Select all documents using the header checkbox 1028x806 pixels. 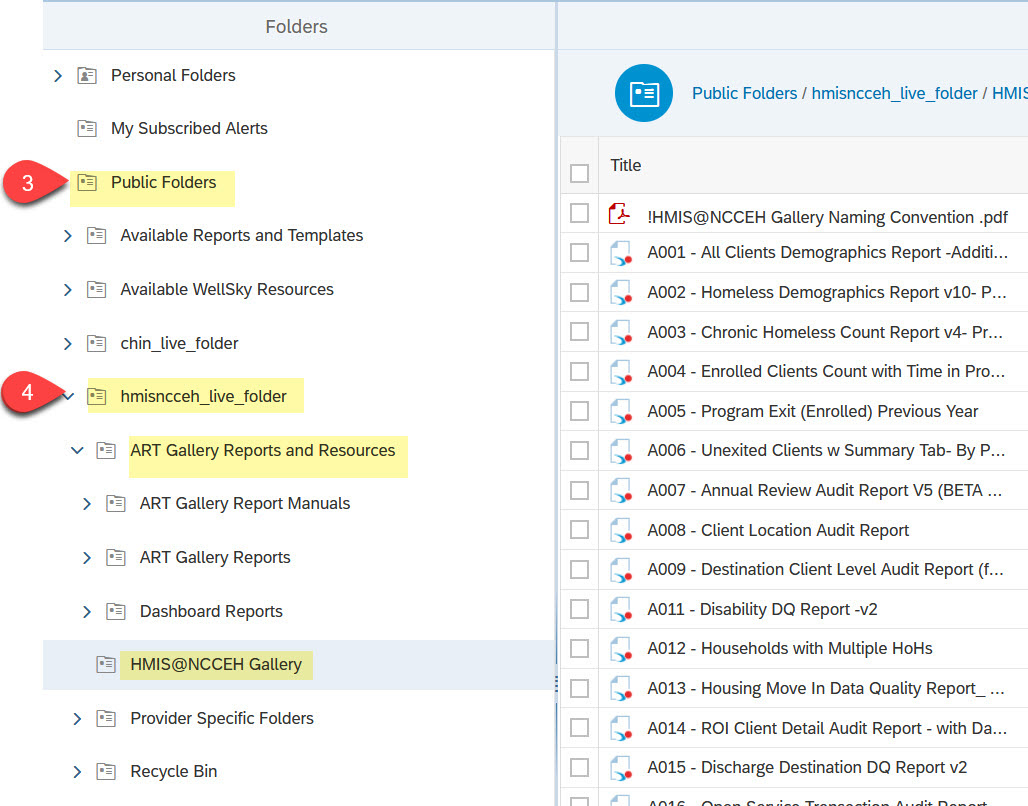pyautogui.click(x=579, y=172)
